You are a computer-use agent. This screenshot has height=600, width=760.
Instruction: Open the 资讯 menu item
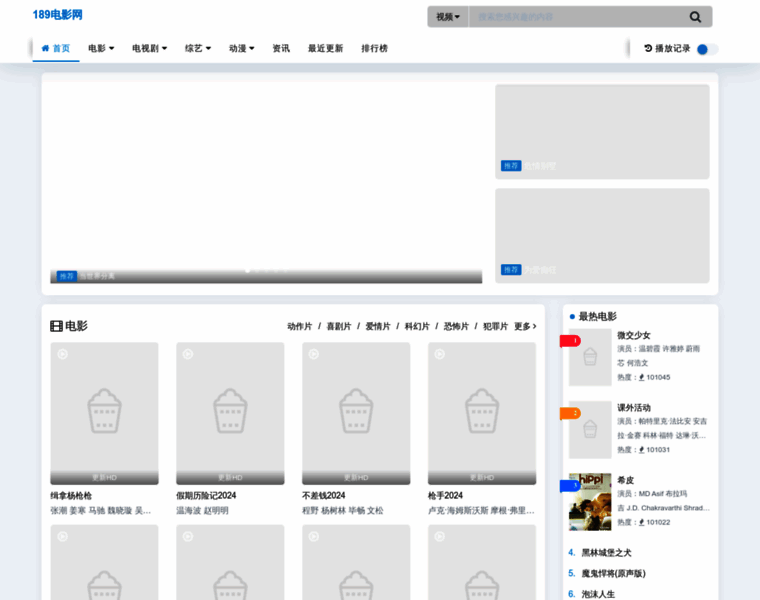(281, 48)
